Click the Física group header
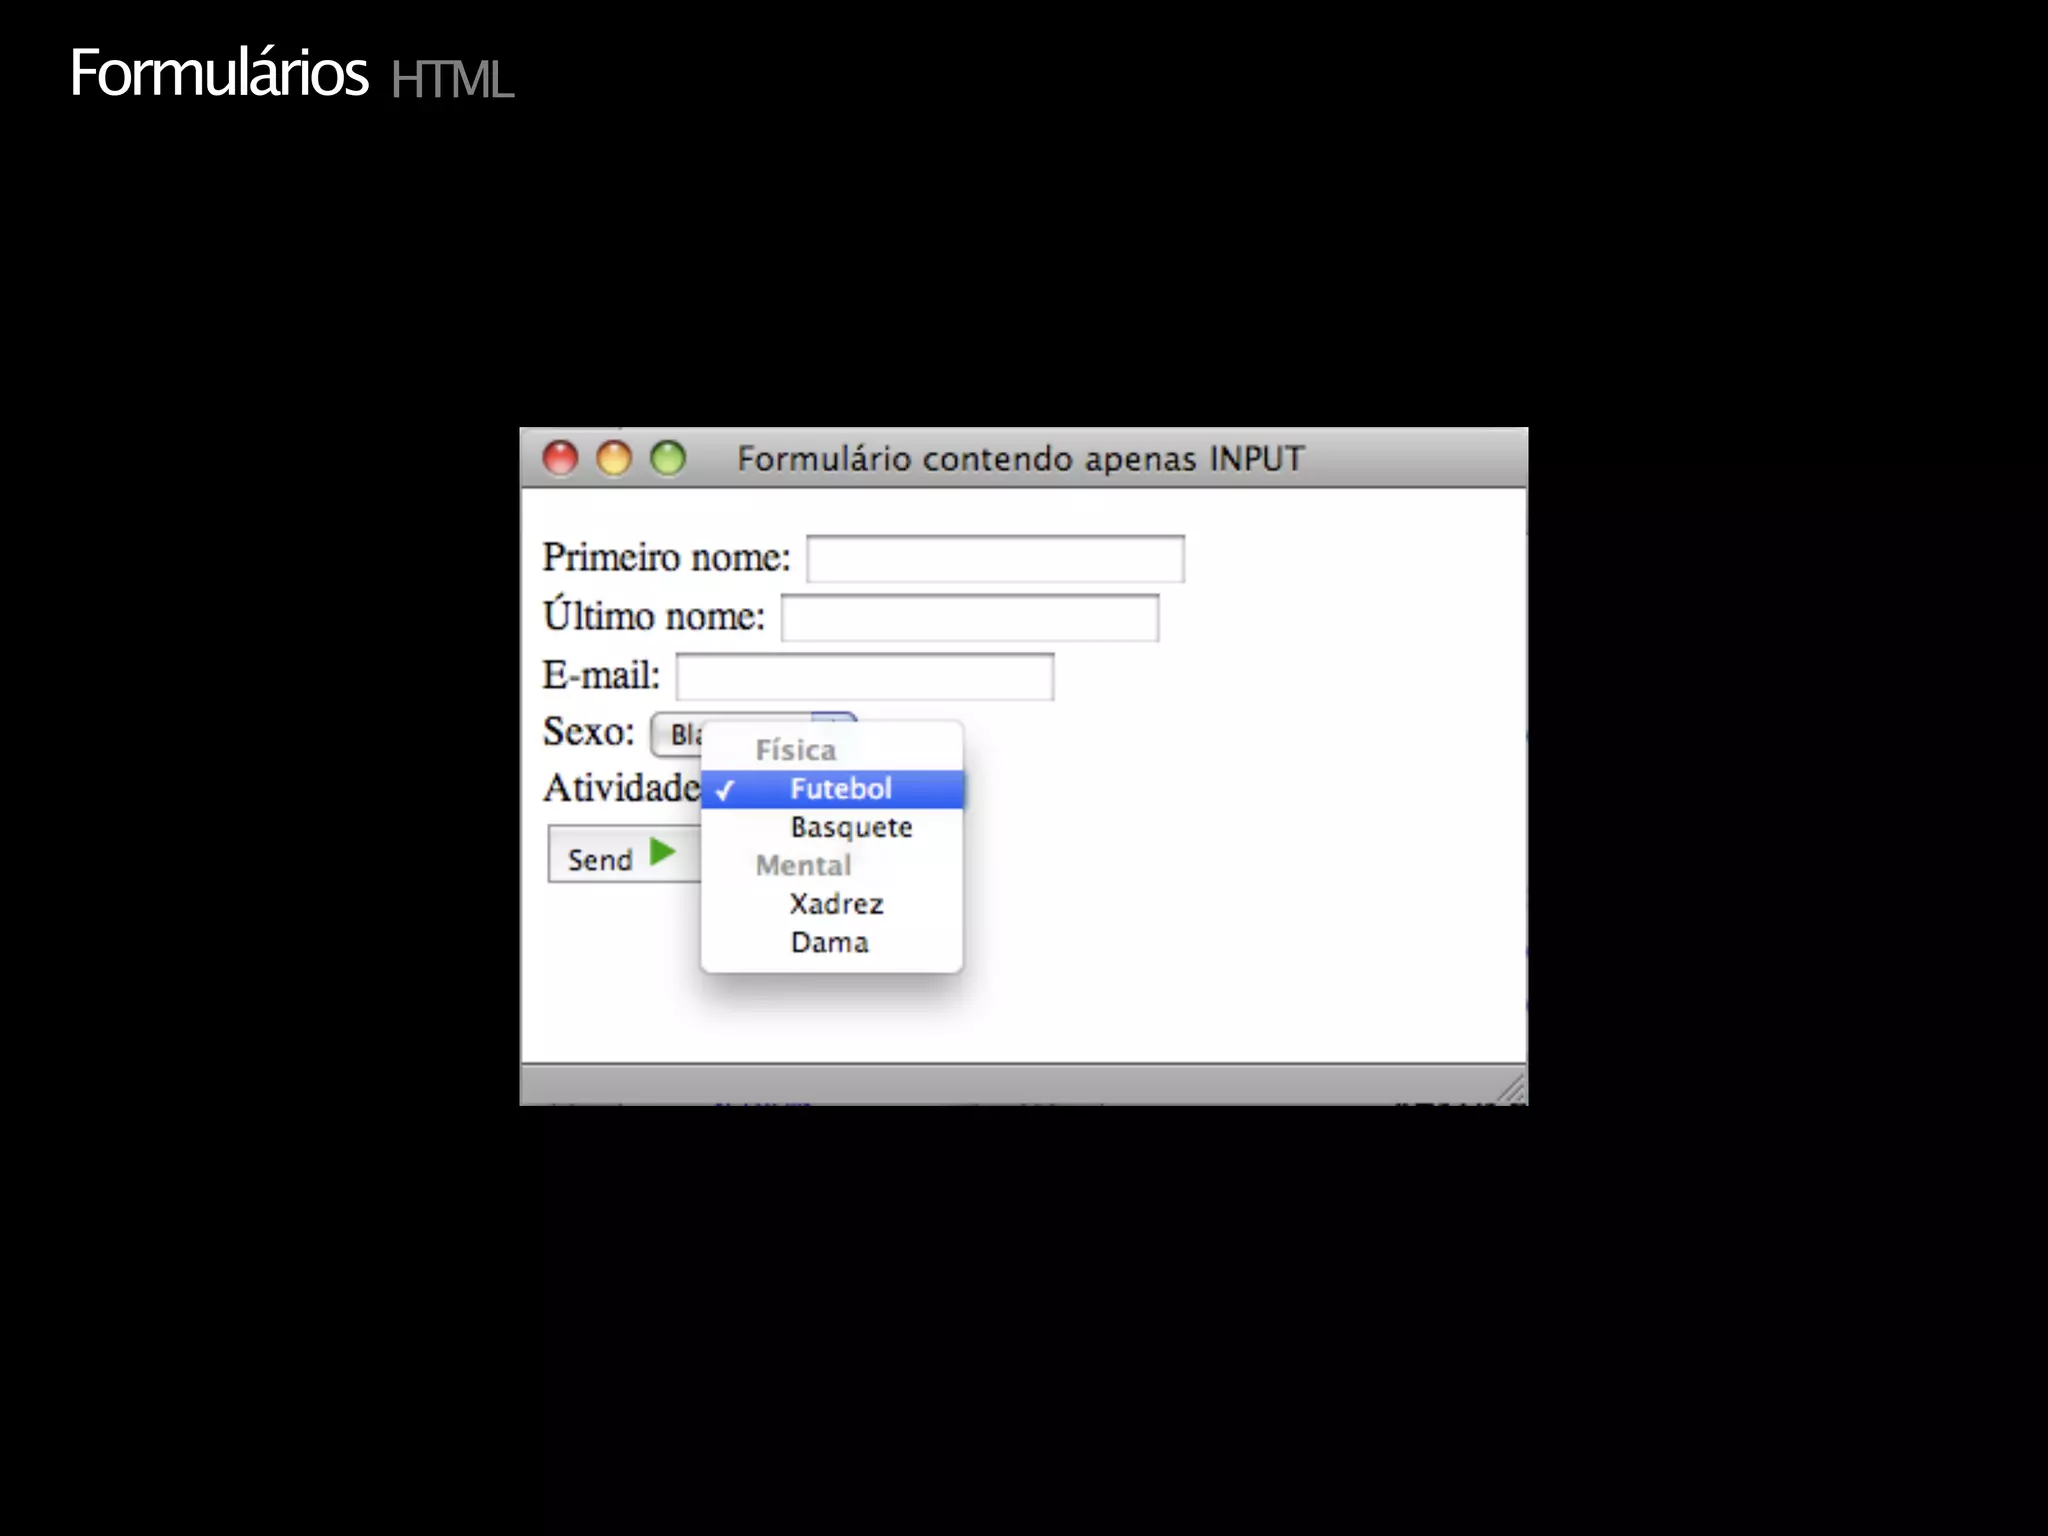The image size is (2048, 1536). click(795, 750)
